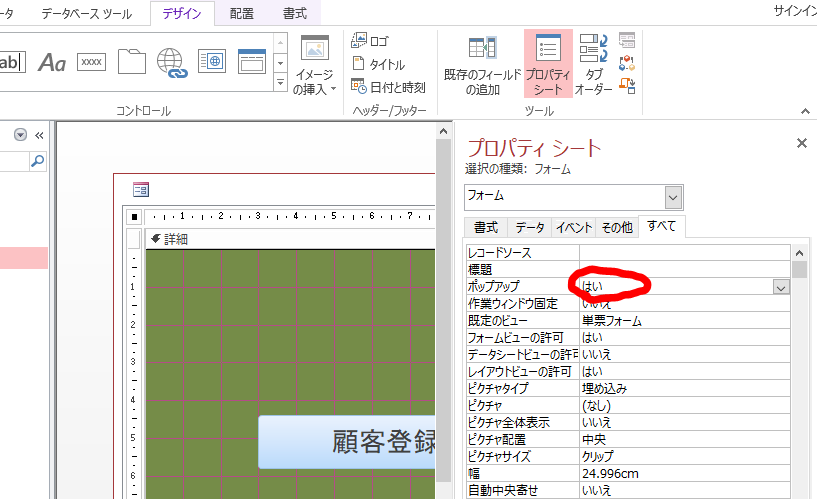Open the イベント tab in property sheet
The width and height of the screenshot is (817, 499).
click(x=574, y=227)
